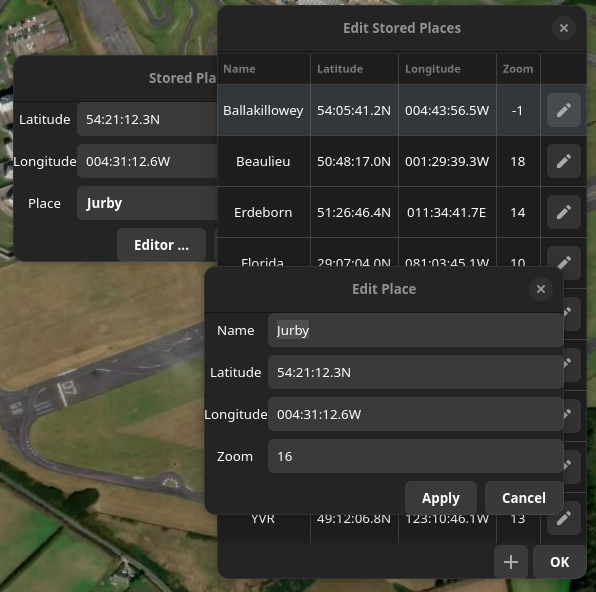This screenshot has width=596, height=592.
Task: Open the Editor from Stored Places
Action: coord(161,245)
